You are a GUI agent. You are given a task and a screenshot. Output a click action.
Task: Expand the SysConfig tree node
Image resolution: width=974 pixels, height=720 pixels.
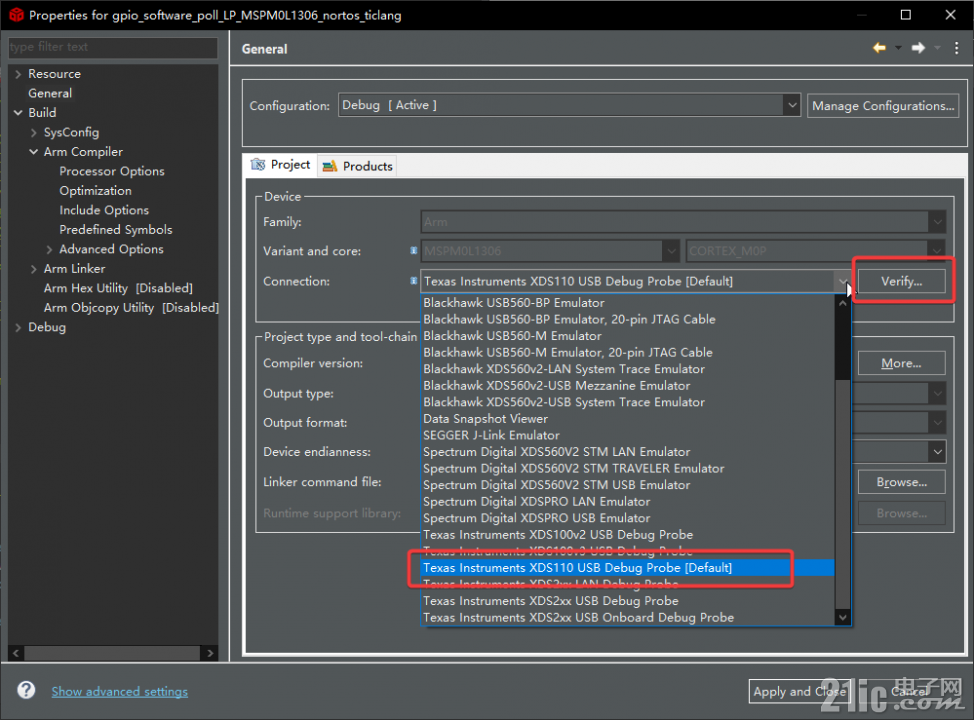pos(34,132)
